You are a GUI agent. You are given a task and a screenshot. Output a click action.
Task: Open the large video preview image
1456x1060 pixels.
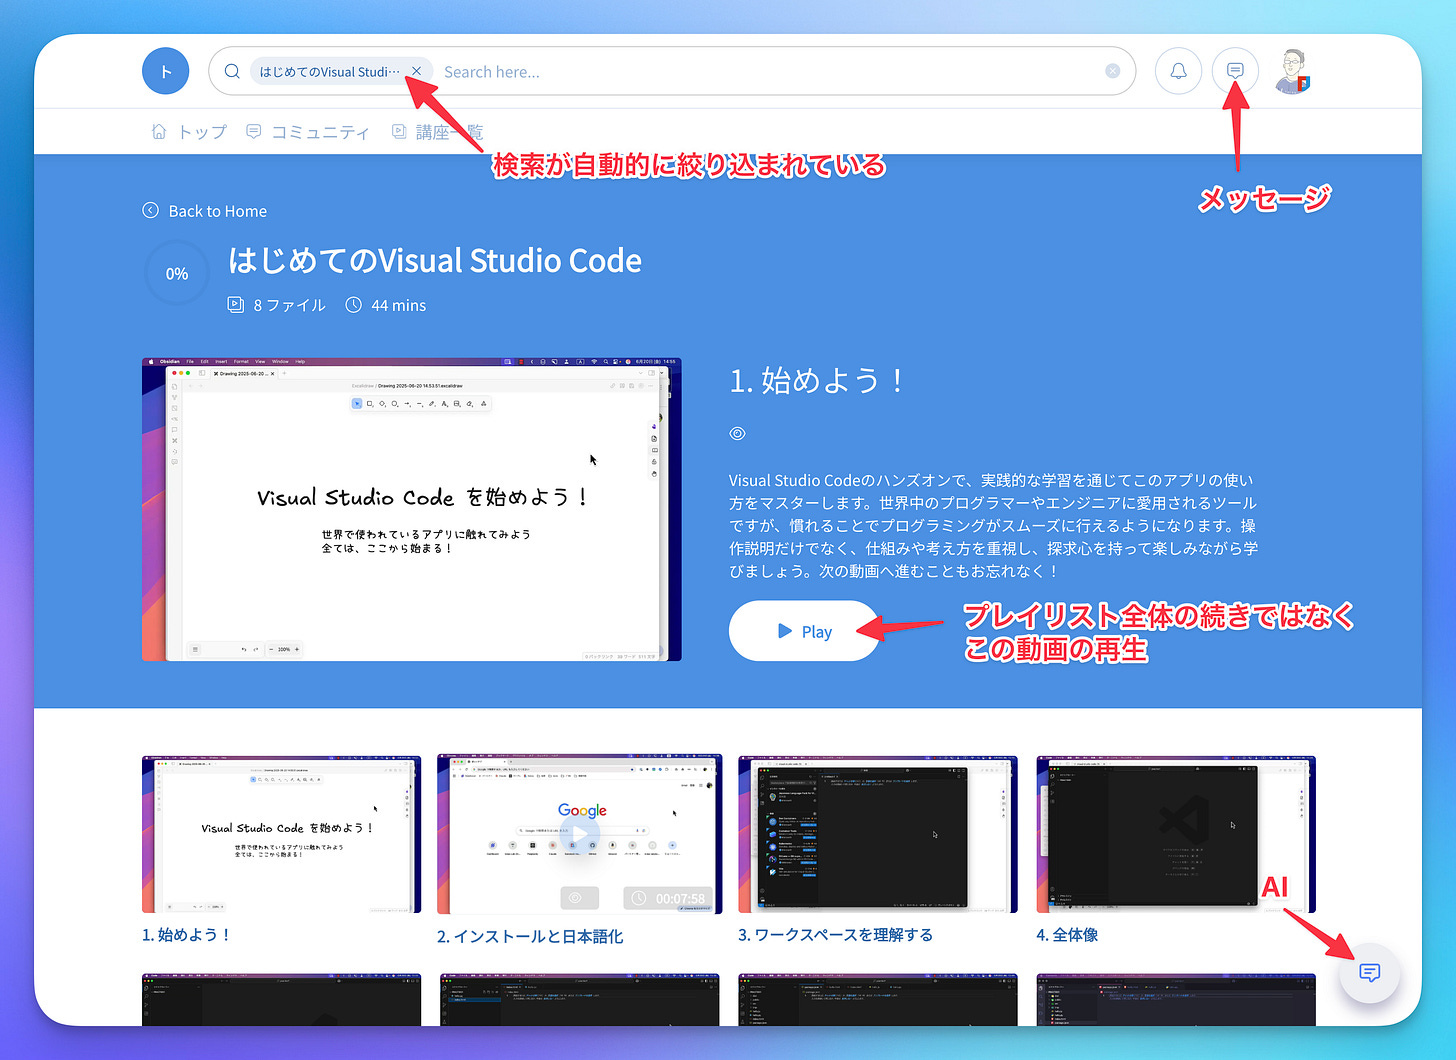point(411,510)
